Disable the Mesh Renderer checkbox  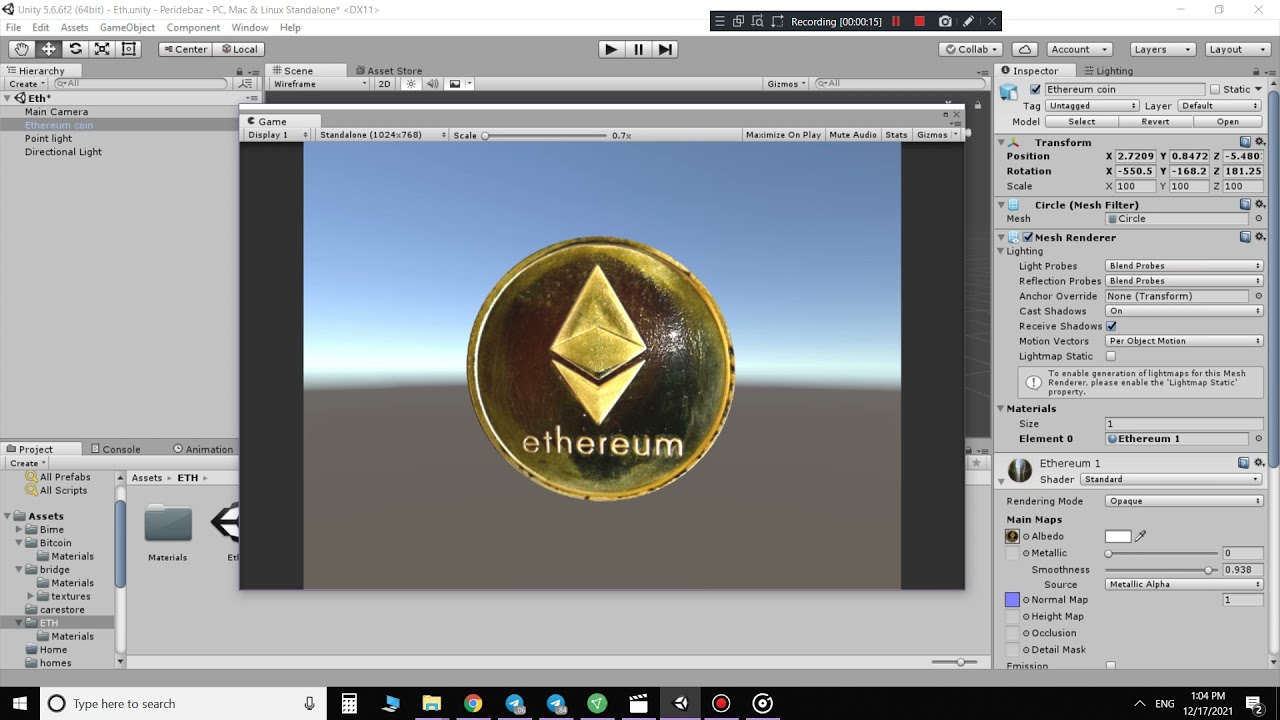(1027, 237)
